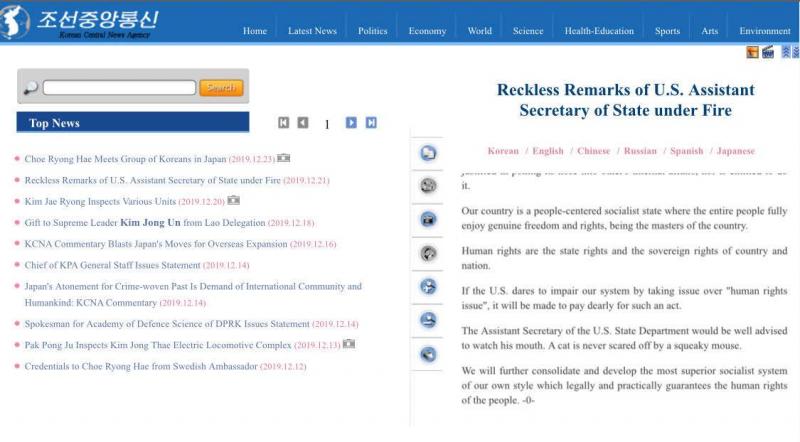Click the double down-chevron icon
This screenshot has height=442, width=800.
[795, 52]
